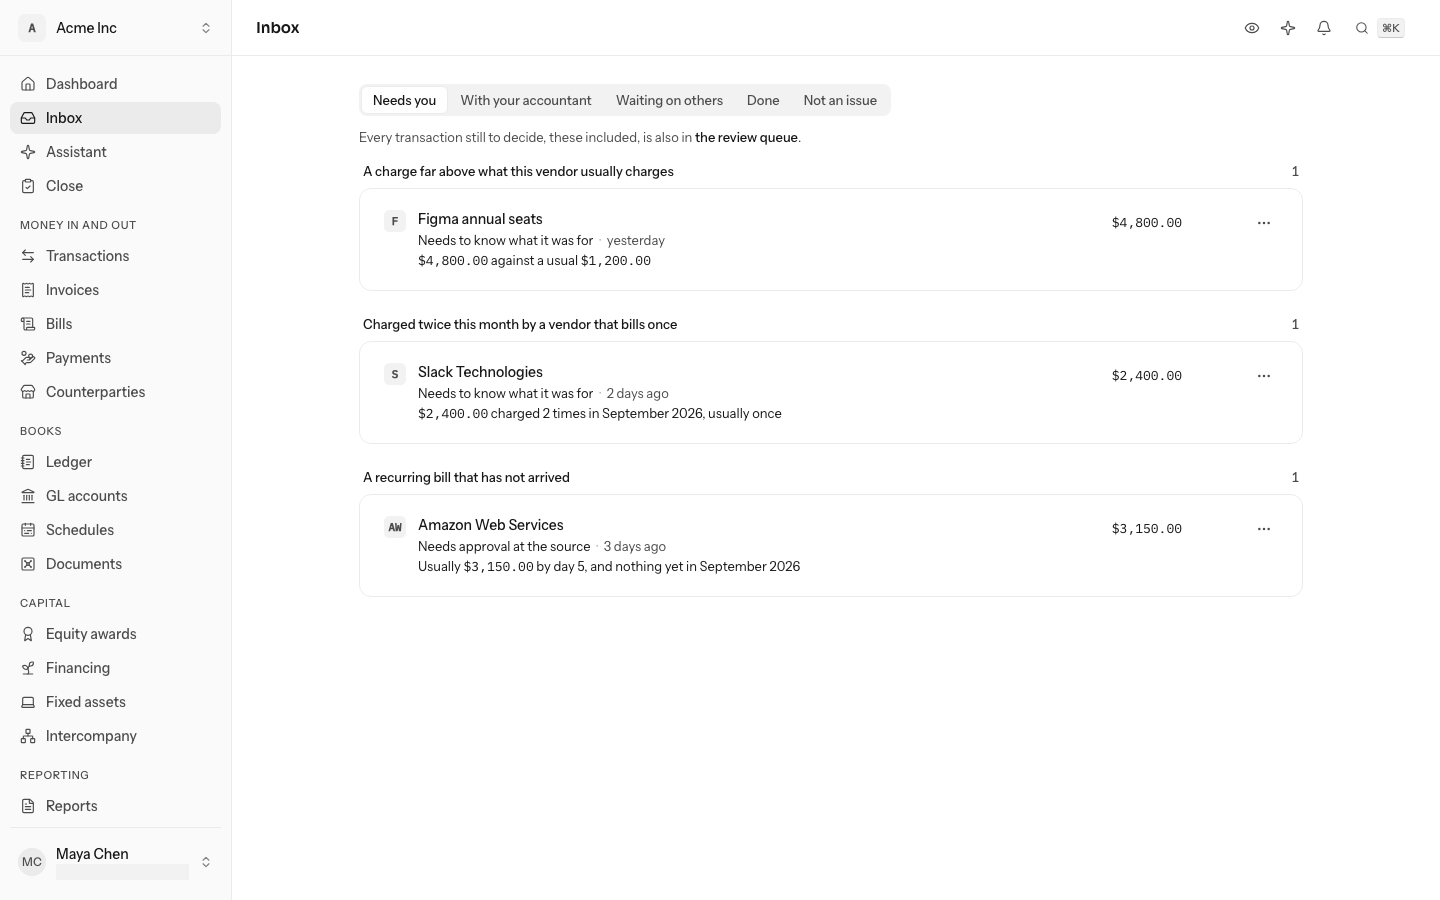This screenshot has width=1440, height=900.
Task: Click the Financing sprout icon
Action: click(x=28, y=668)
